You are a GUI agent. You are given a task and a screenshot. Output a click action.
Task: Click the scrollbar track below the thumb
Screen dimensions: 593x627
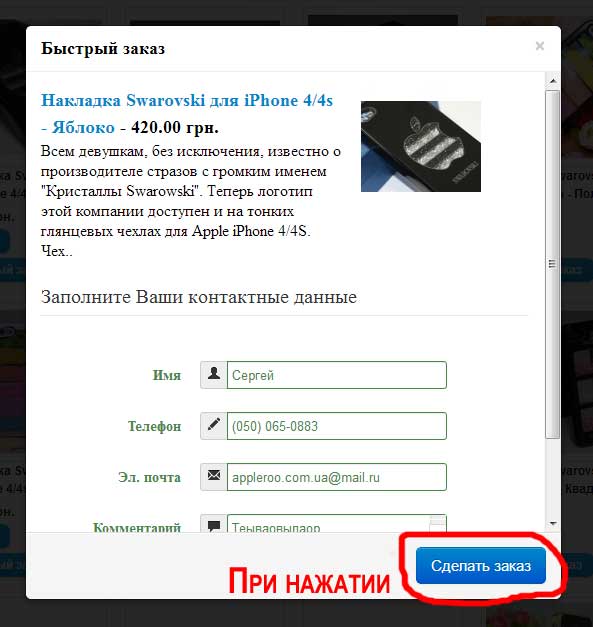pyautogui.click(x=553, y=478)
